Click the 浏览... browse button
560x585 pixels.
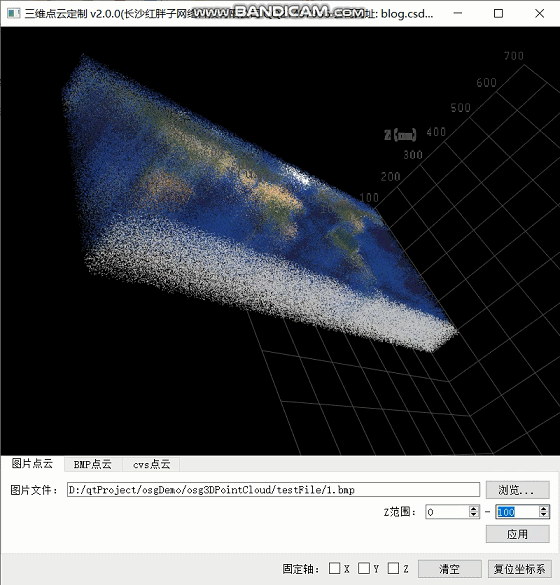click(517, 489)
